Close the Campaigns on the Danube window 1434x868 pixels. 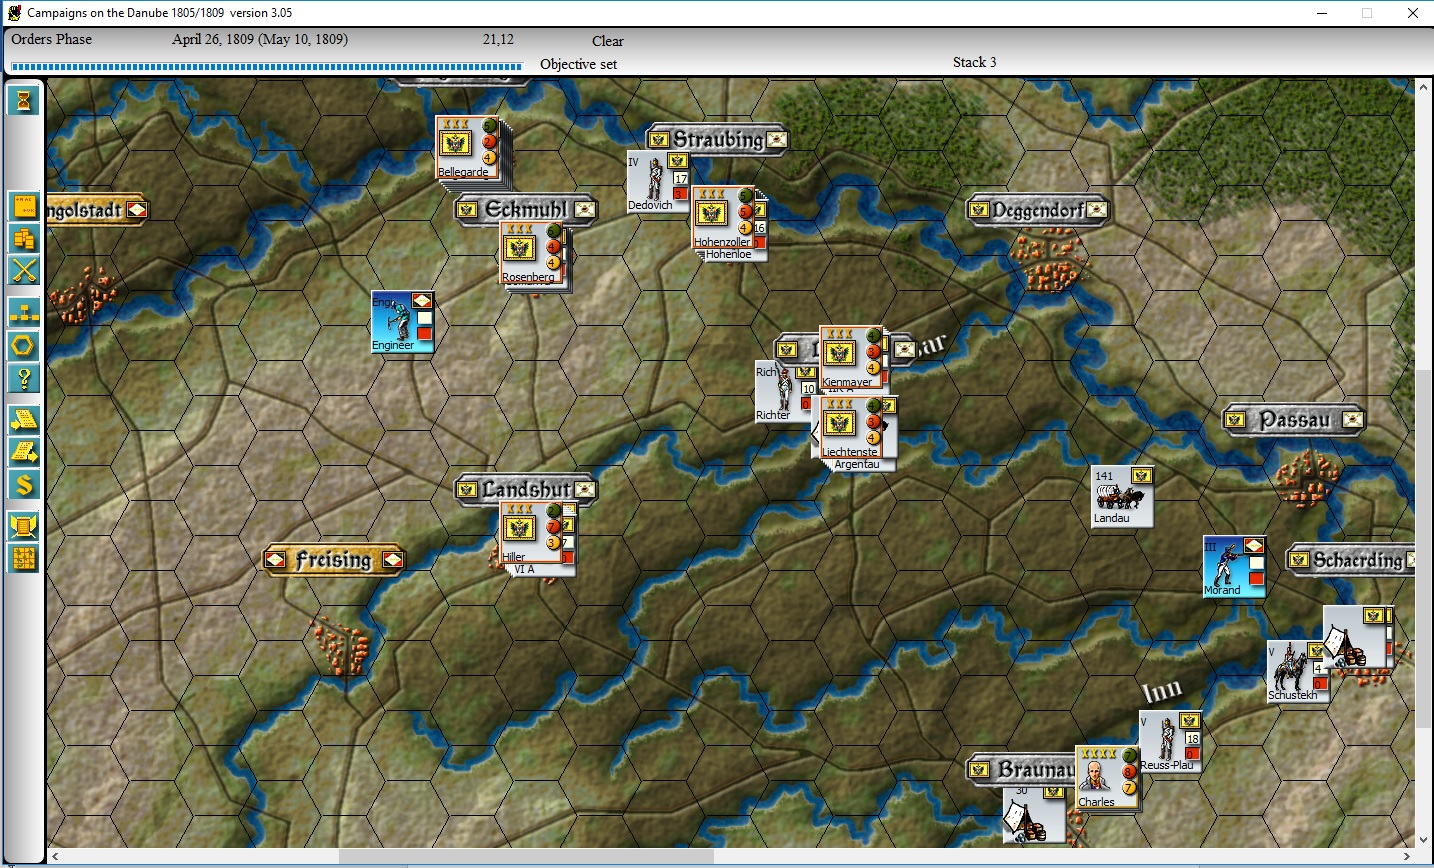click(x=1413, y=13)
